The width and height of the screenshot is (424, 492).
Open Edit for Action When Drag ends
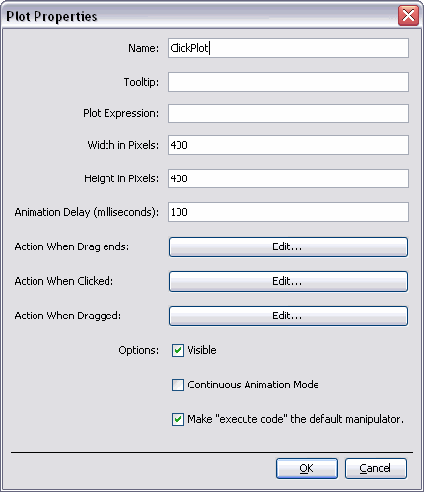(x=288, y=247)
